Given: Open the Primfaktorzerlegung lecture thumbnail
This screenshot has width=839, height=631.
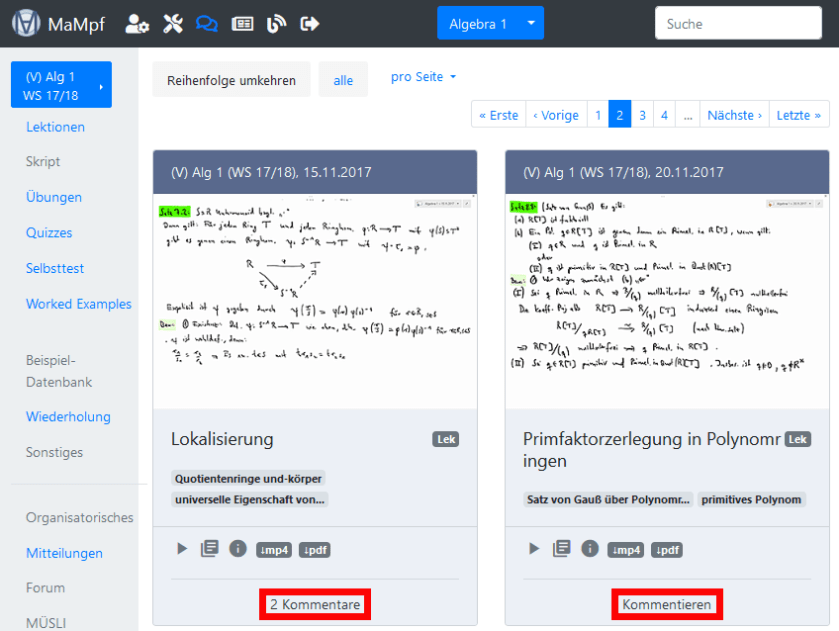Looking at the screenshot, I should [x=667, y=301].
